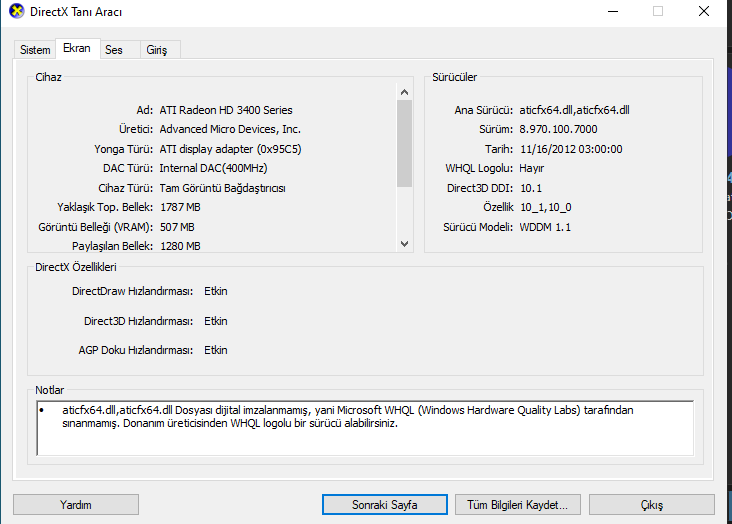
Task: Click the DirectX Özellikleri group title
Action: (x=76, y=267)
